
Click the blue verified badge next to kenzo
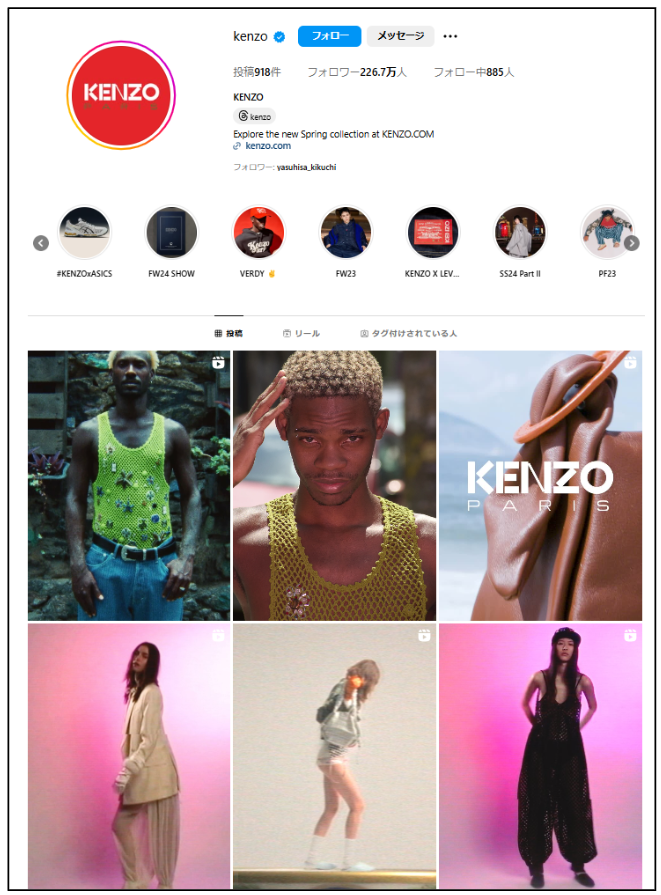[279, 37]
